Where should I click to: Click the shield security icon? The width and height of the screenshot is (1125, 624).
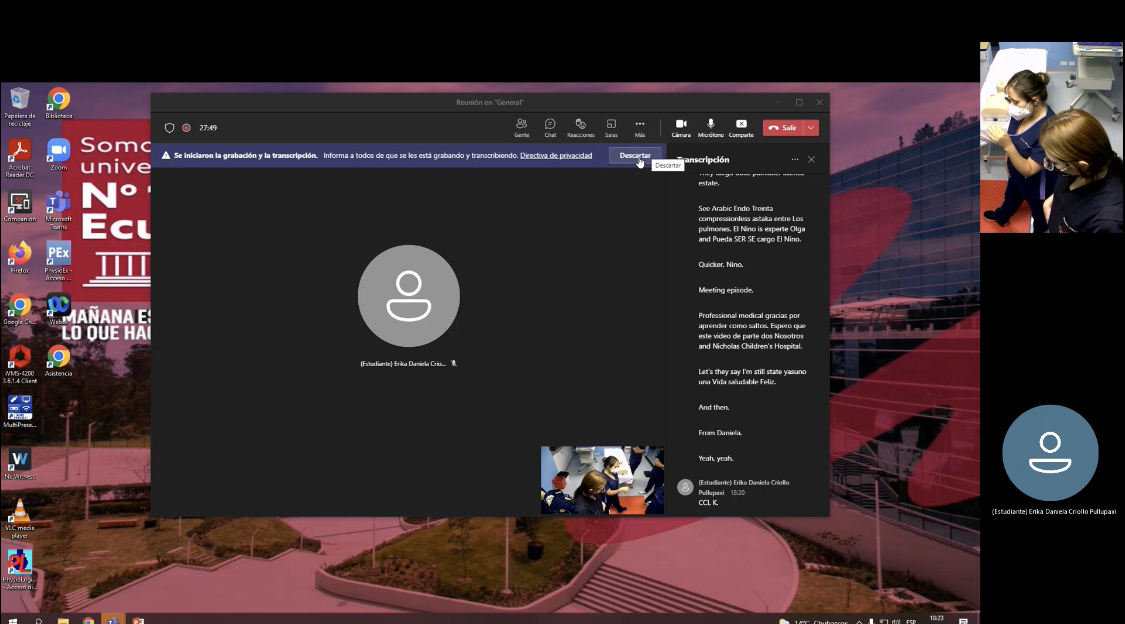click(x=170, y=128)
